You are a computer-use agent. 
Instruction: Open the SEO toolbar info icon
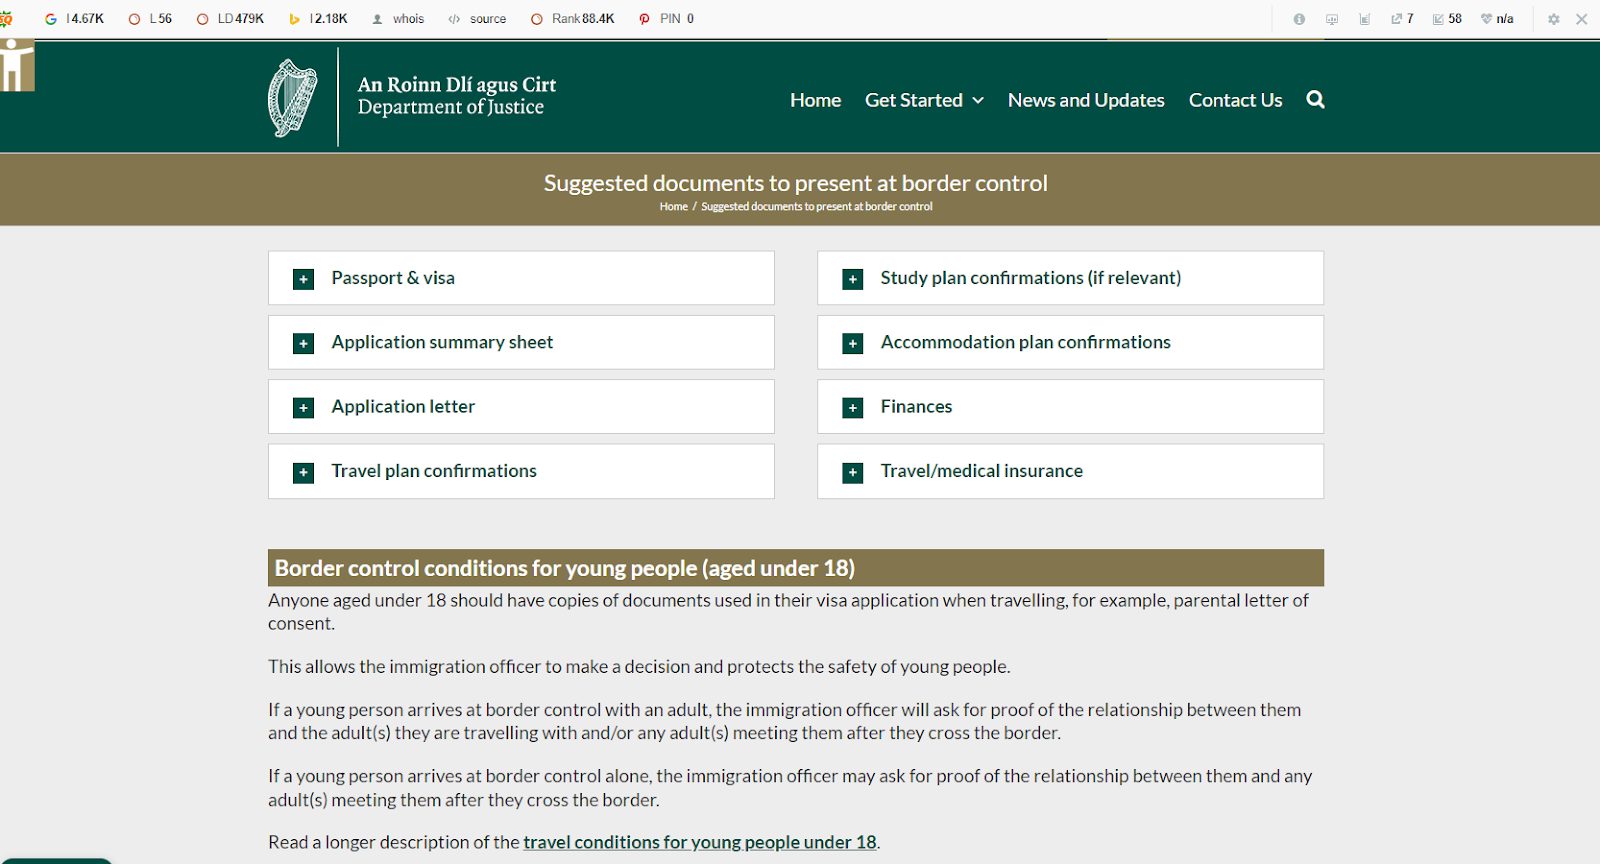[x=1299, y=19]
